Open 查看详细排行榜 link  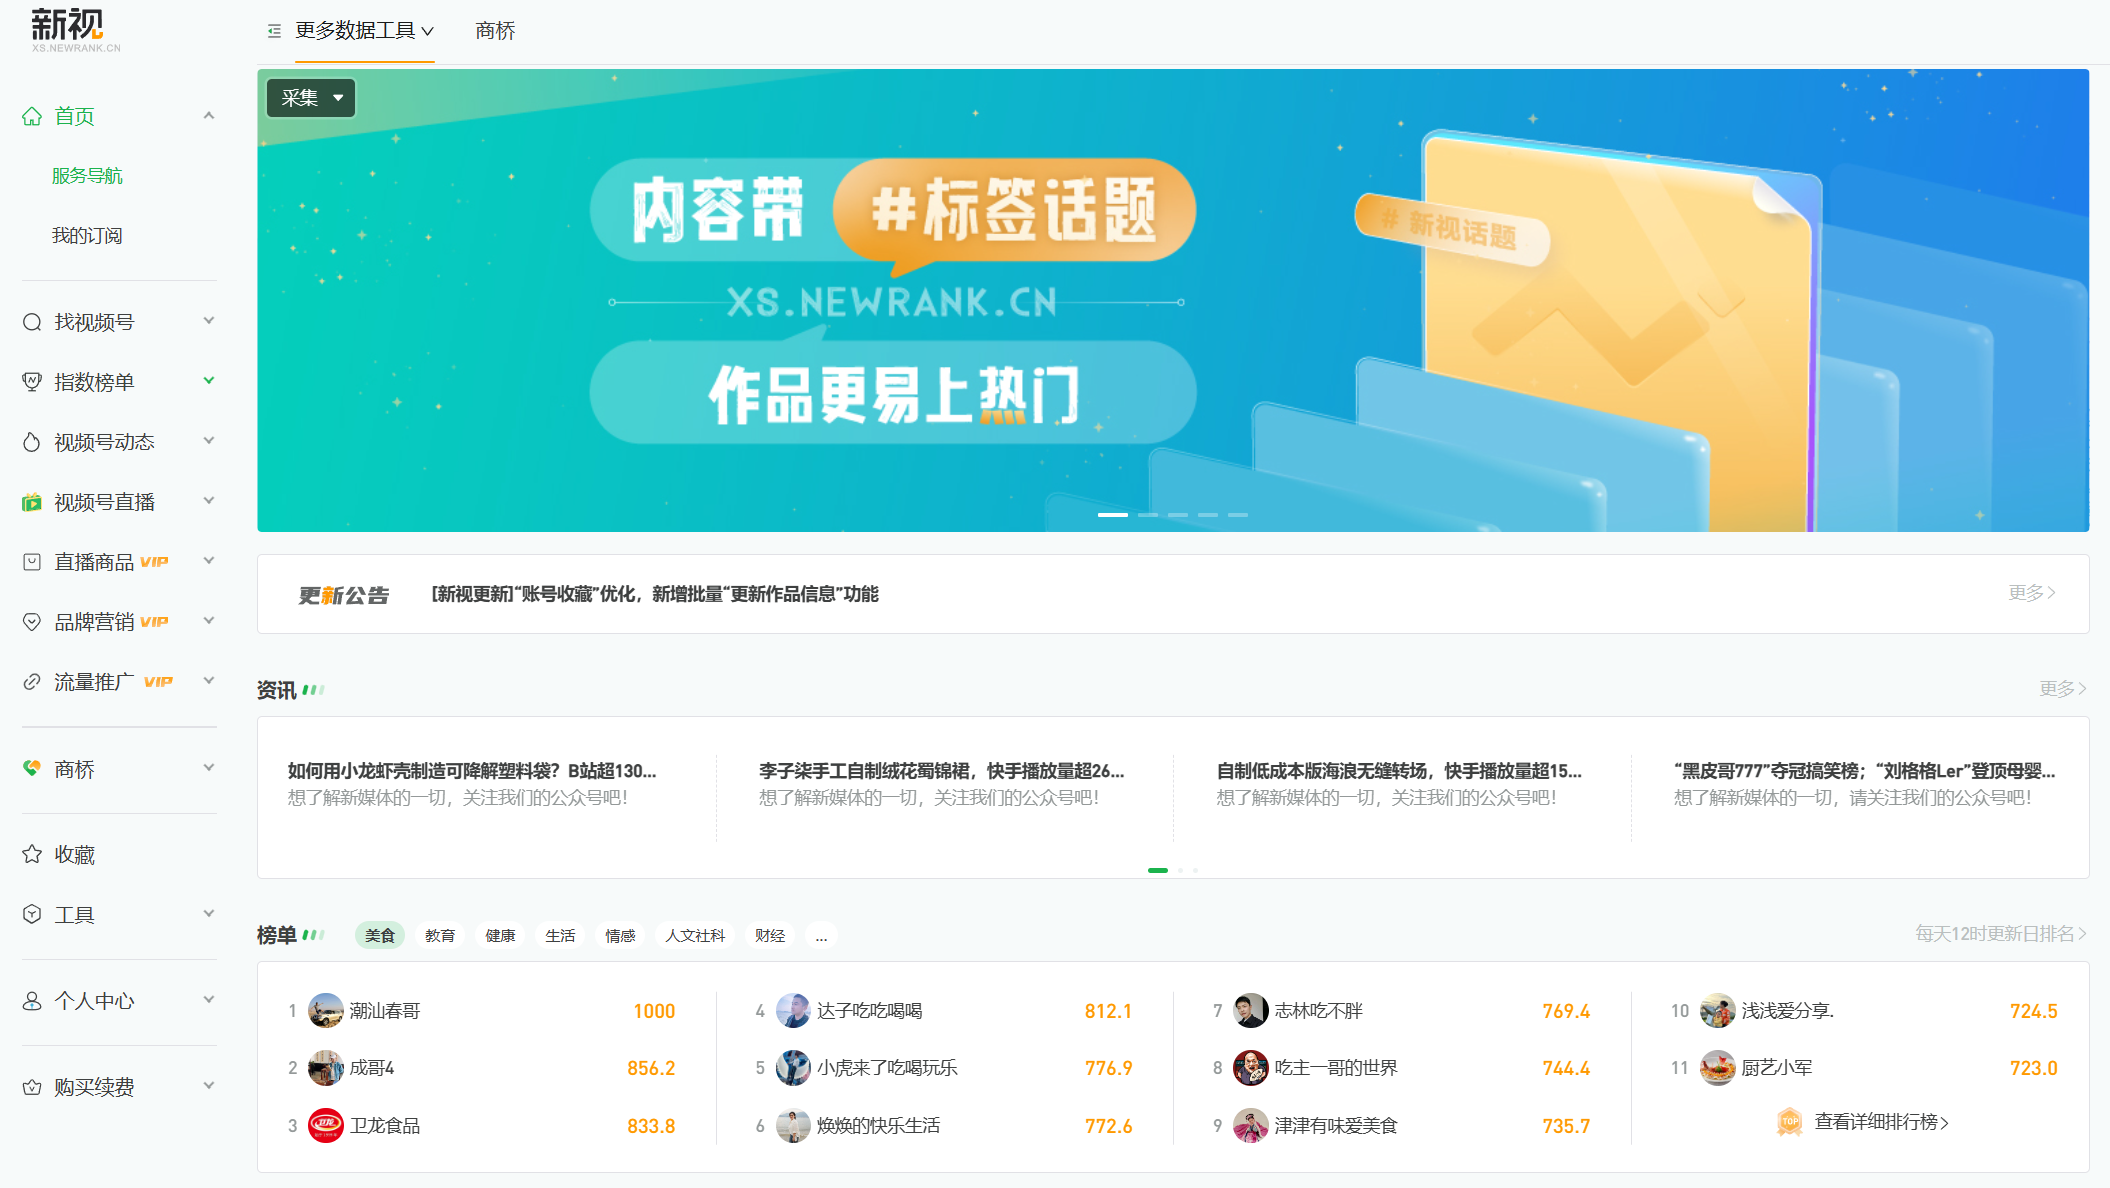[x=1880, y=1122]
